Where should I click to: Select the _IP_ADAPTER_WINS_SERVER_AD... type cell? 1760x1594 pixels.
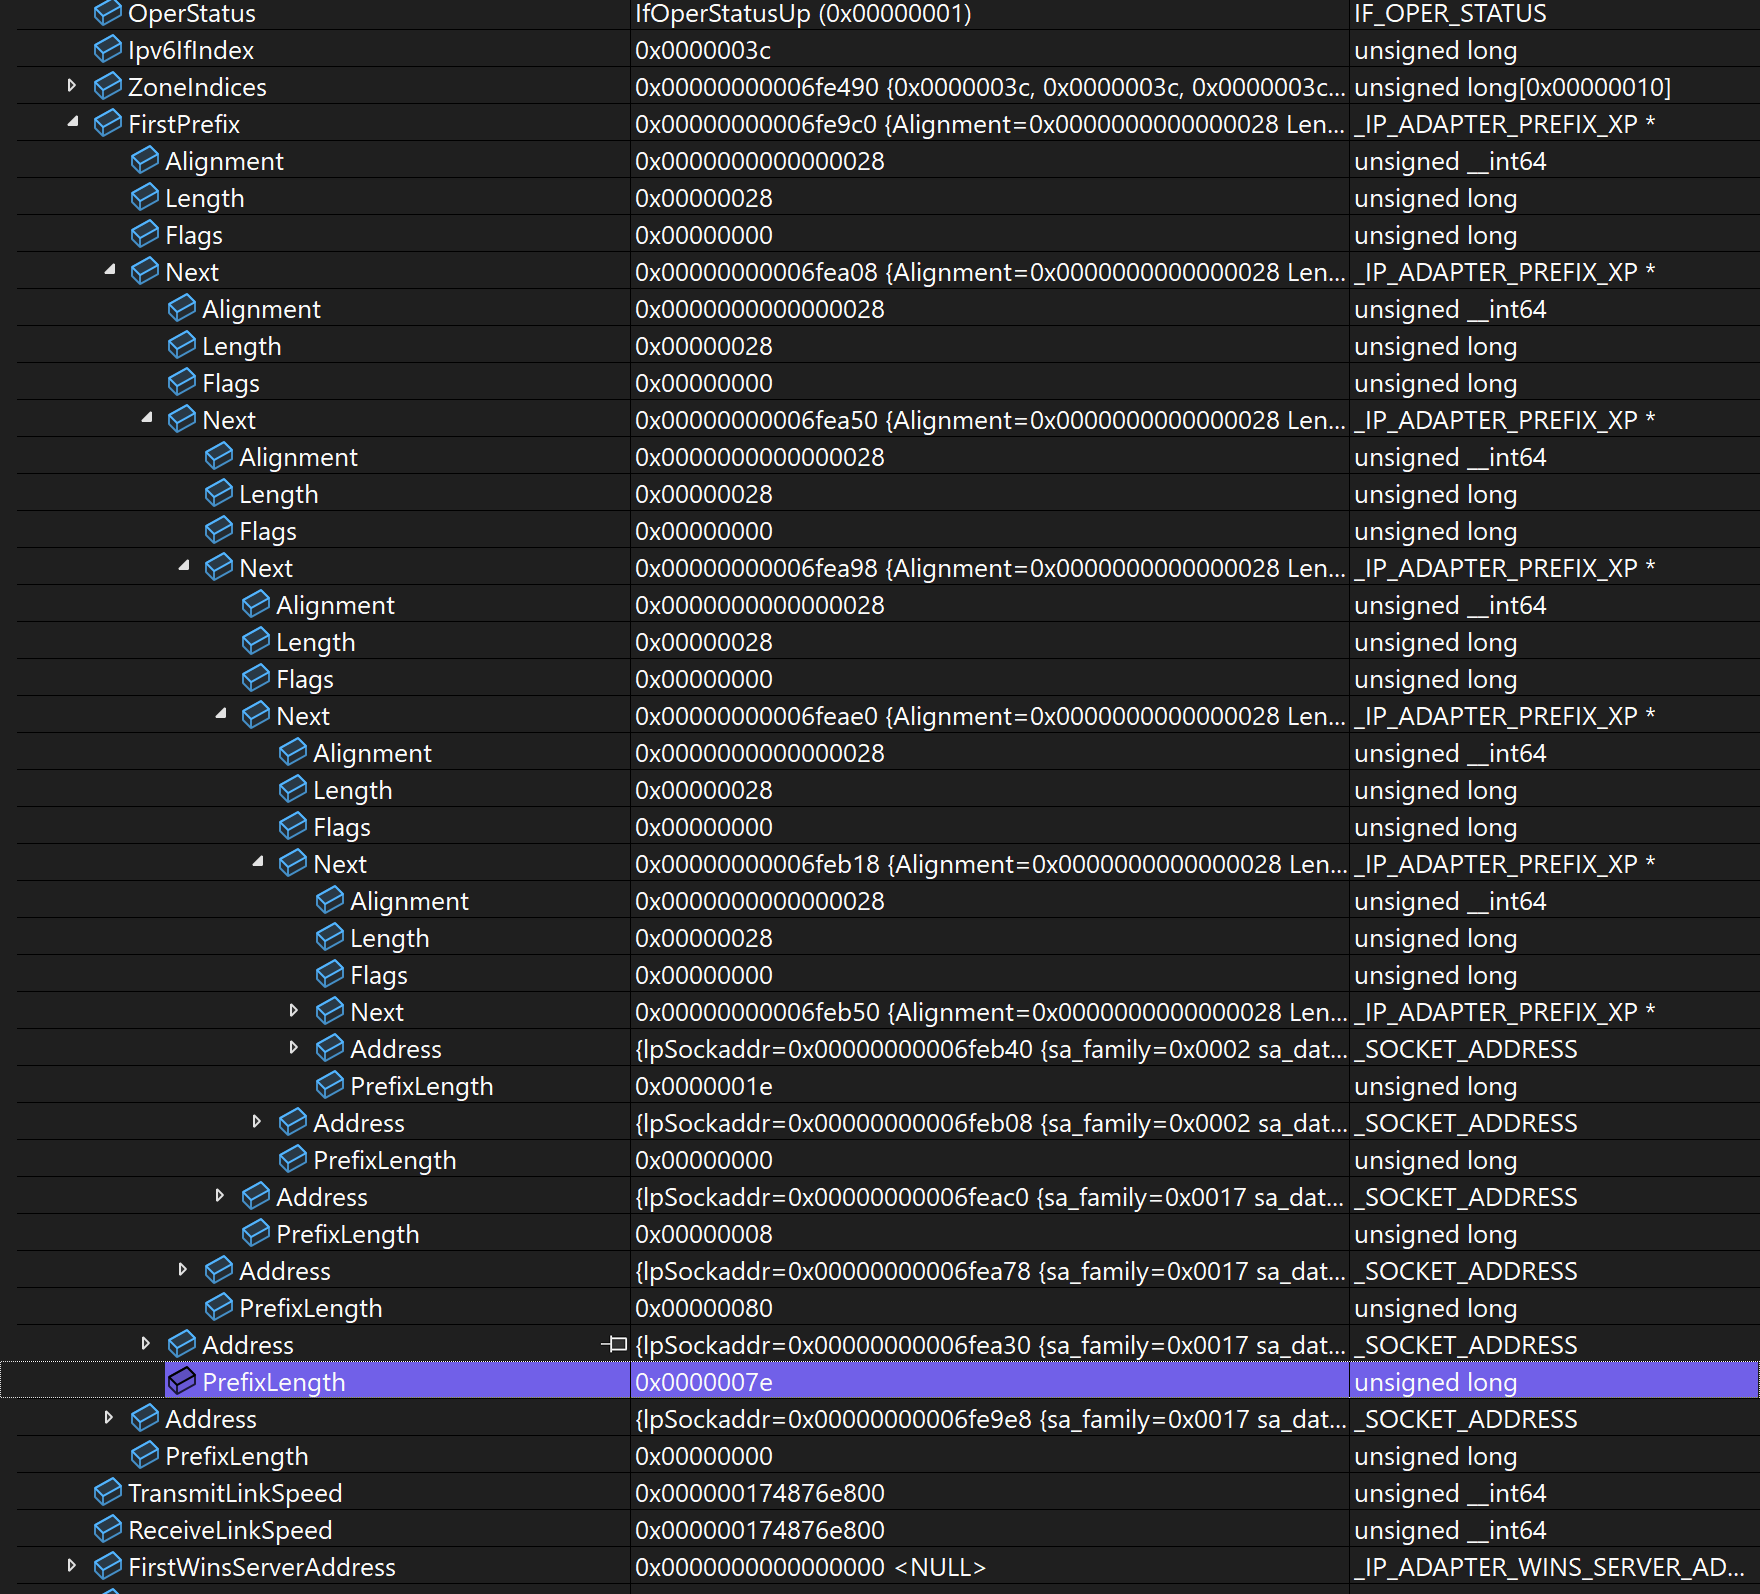[1549, 1567]
